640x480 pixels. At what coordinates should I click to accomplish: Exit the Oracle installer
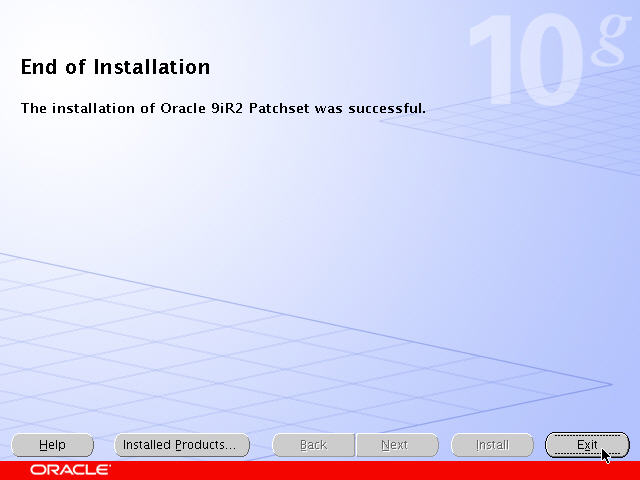[x=587, y=445]
